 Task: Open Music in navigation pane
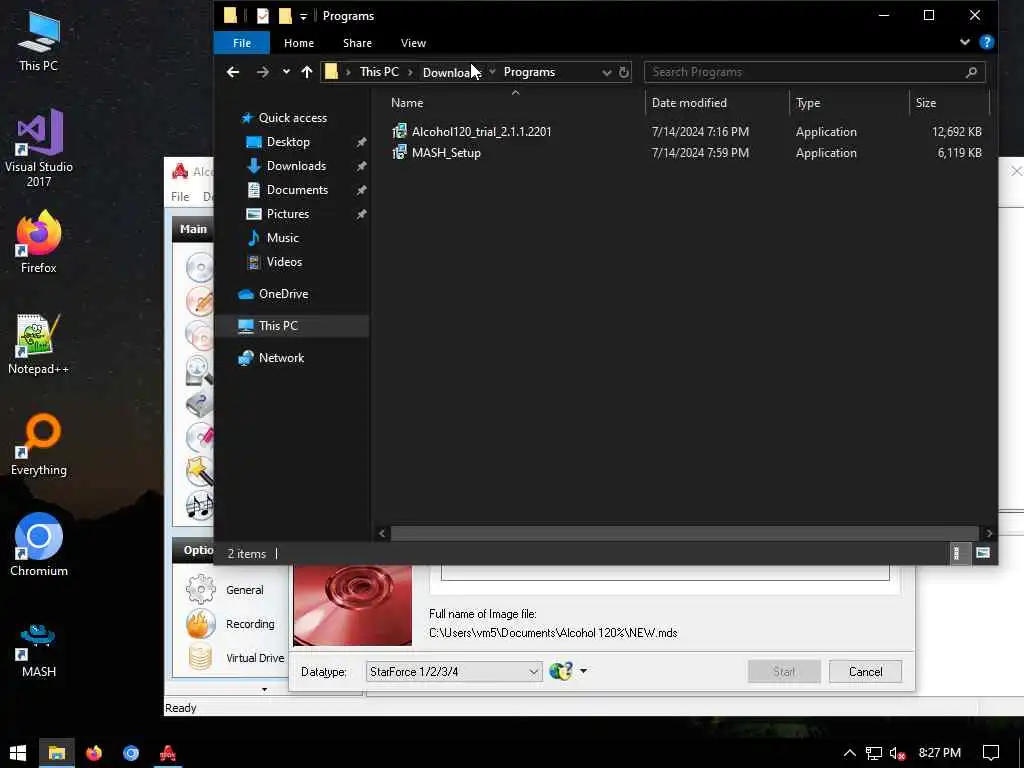click(x=282, y=238)
